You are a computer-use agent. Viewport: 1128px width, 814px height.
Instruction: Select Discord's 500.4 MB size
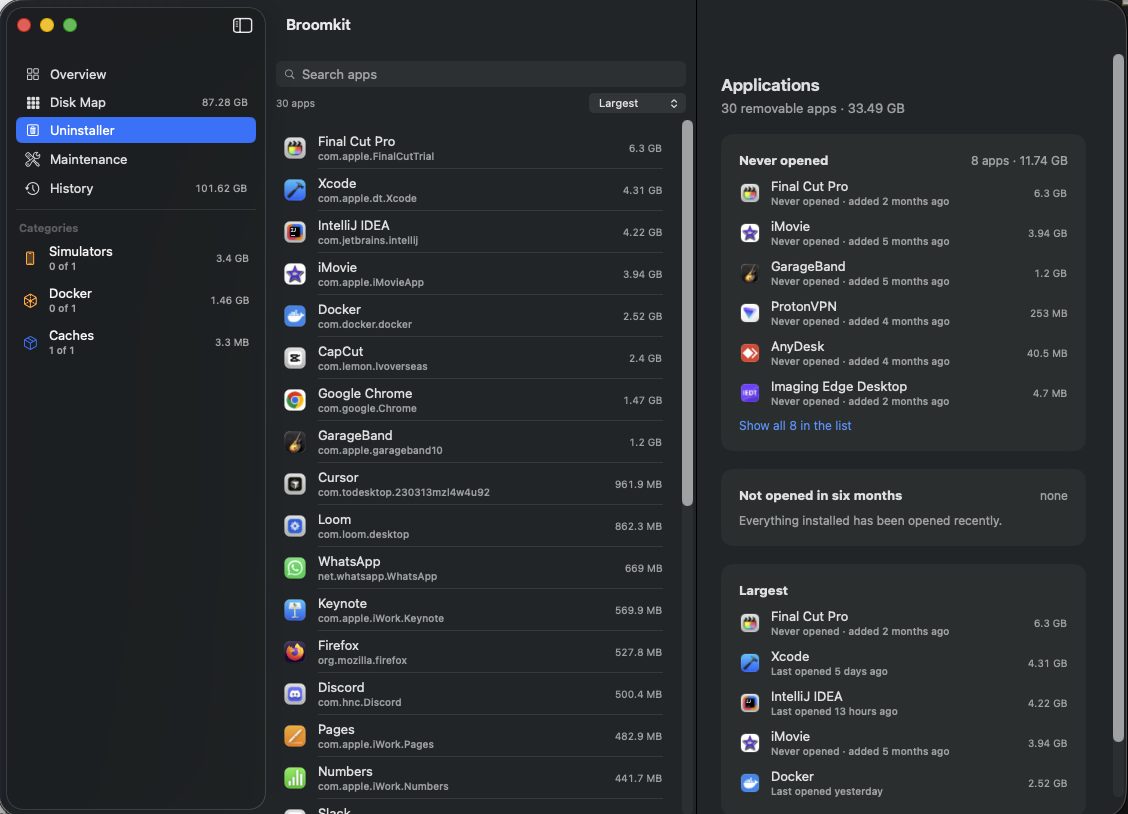pyautogui.click(x=638, y=694)
